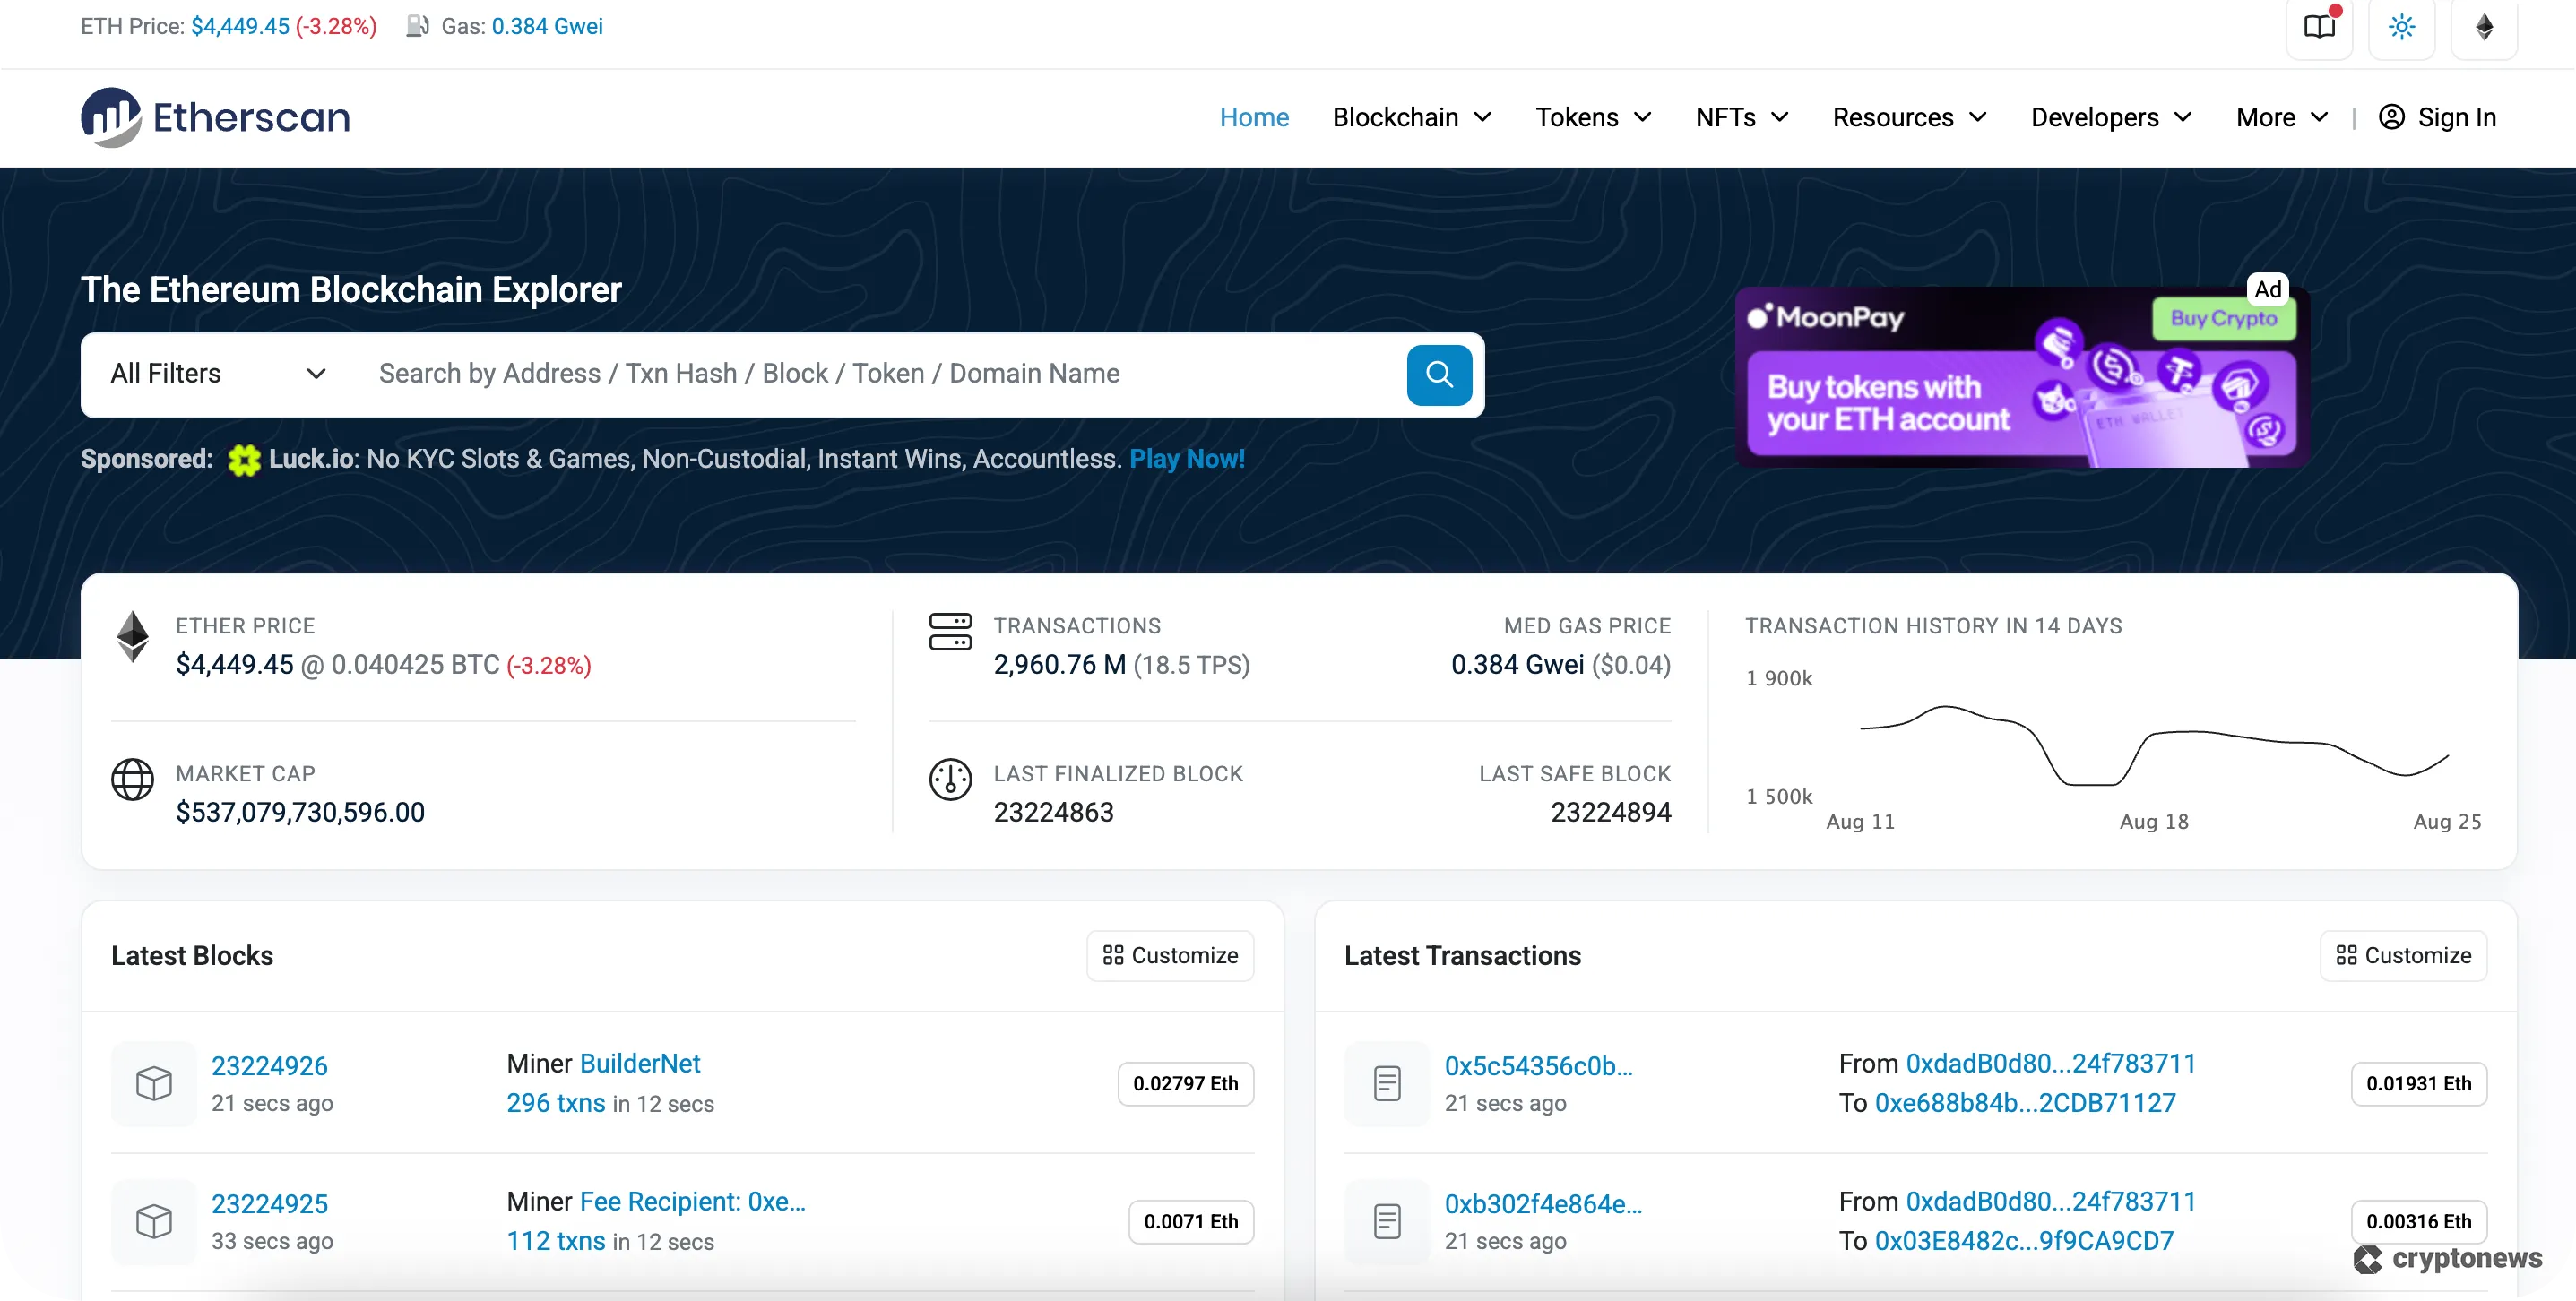
Task: Click the Sign In profile icon
Action: pos(2392,117)
